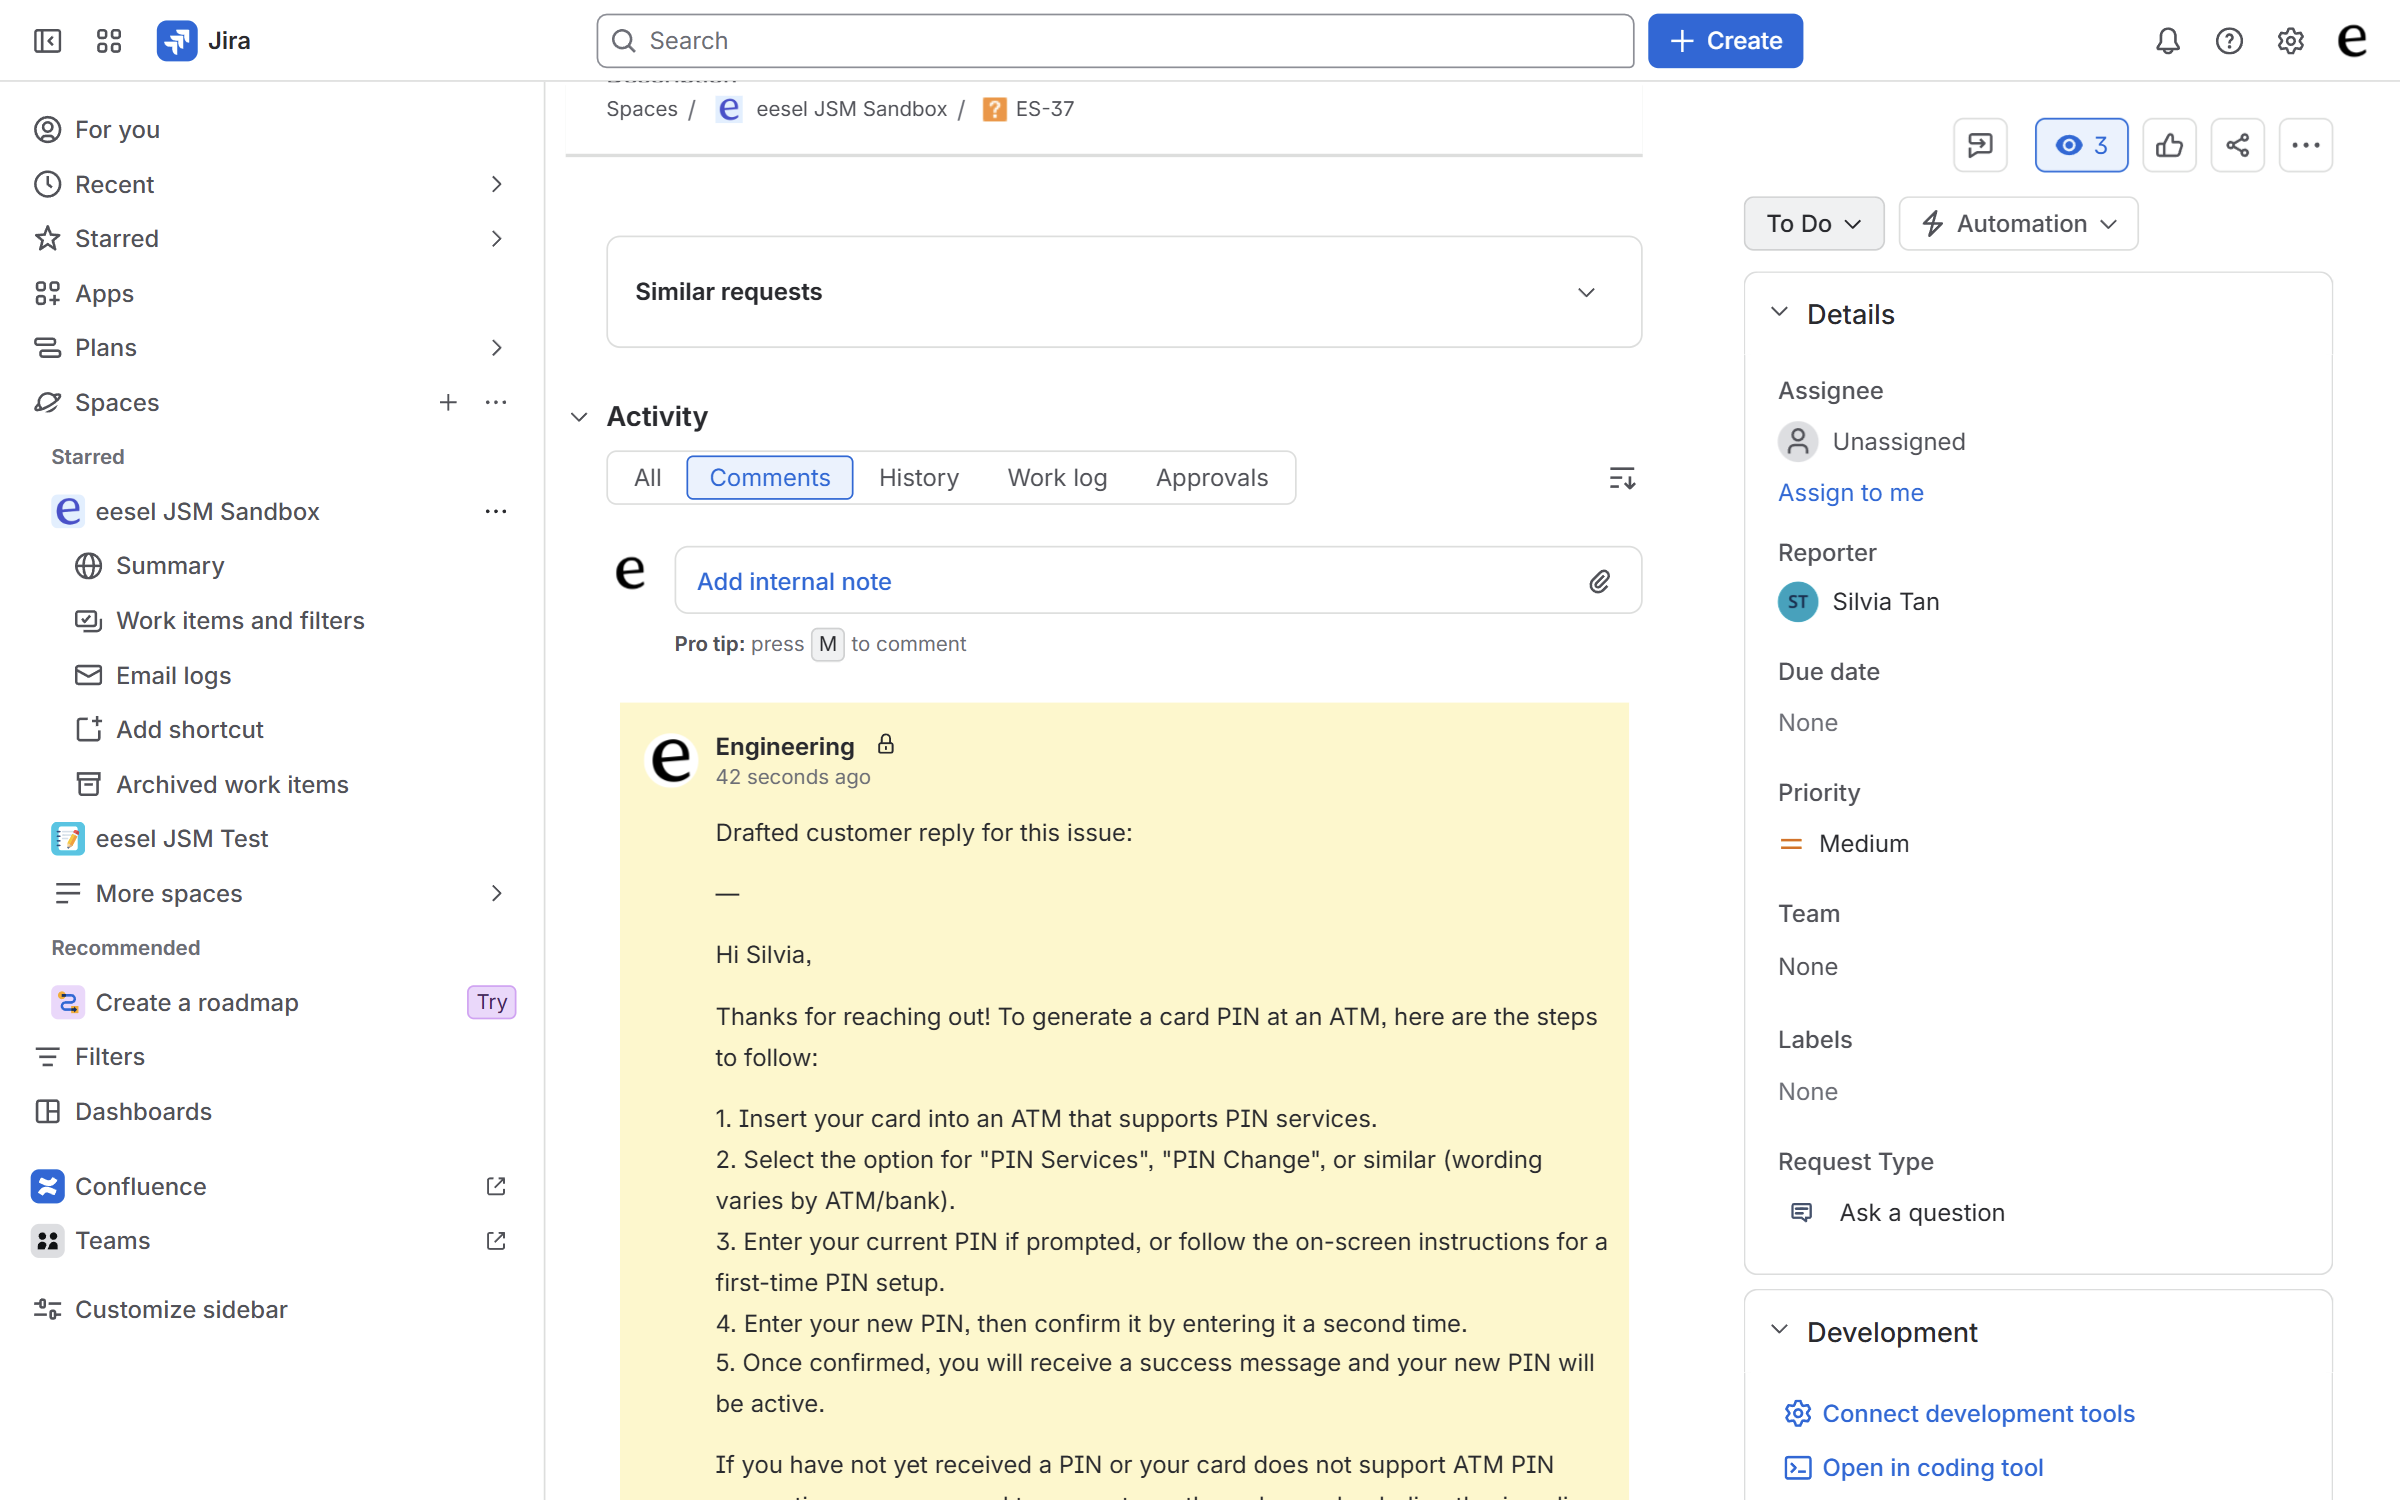
Task: Switch to the Approvals tab
Action: click(1212, 478)
